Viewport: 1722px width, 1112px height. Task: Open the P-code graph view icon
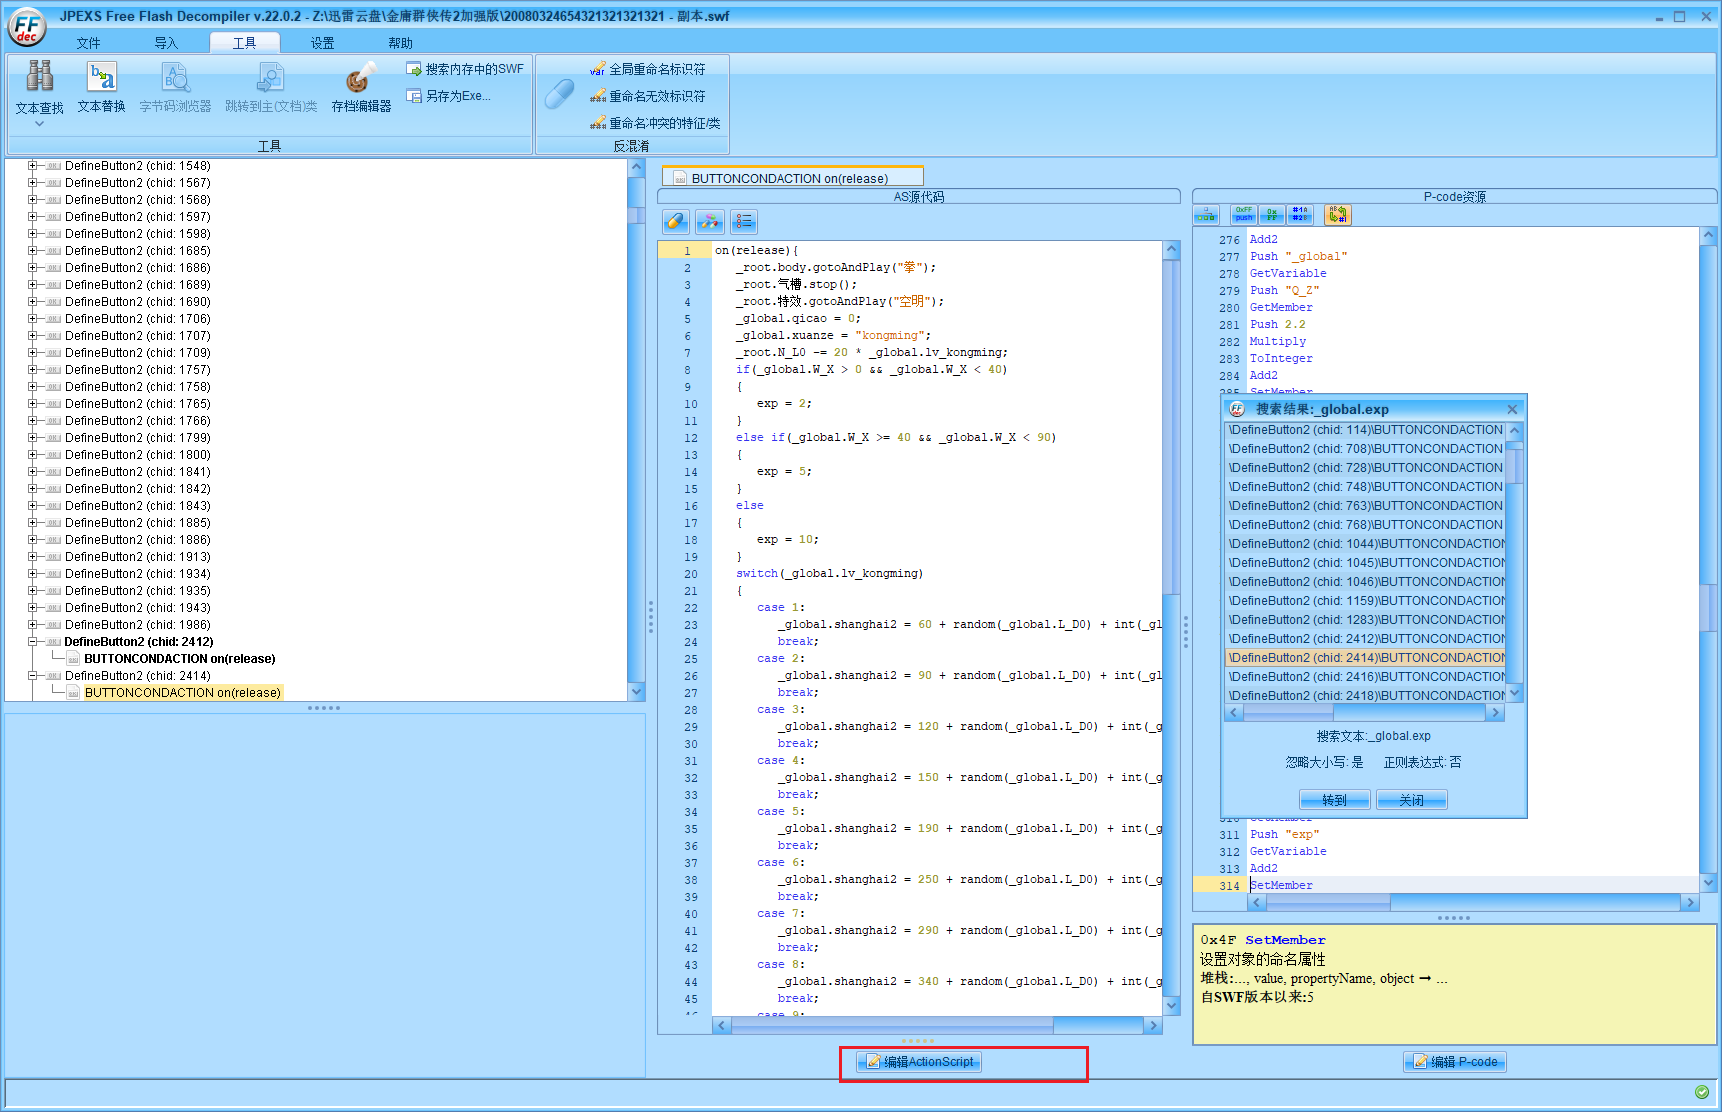pyautogui.click(x=1206, y=215)
